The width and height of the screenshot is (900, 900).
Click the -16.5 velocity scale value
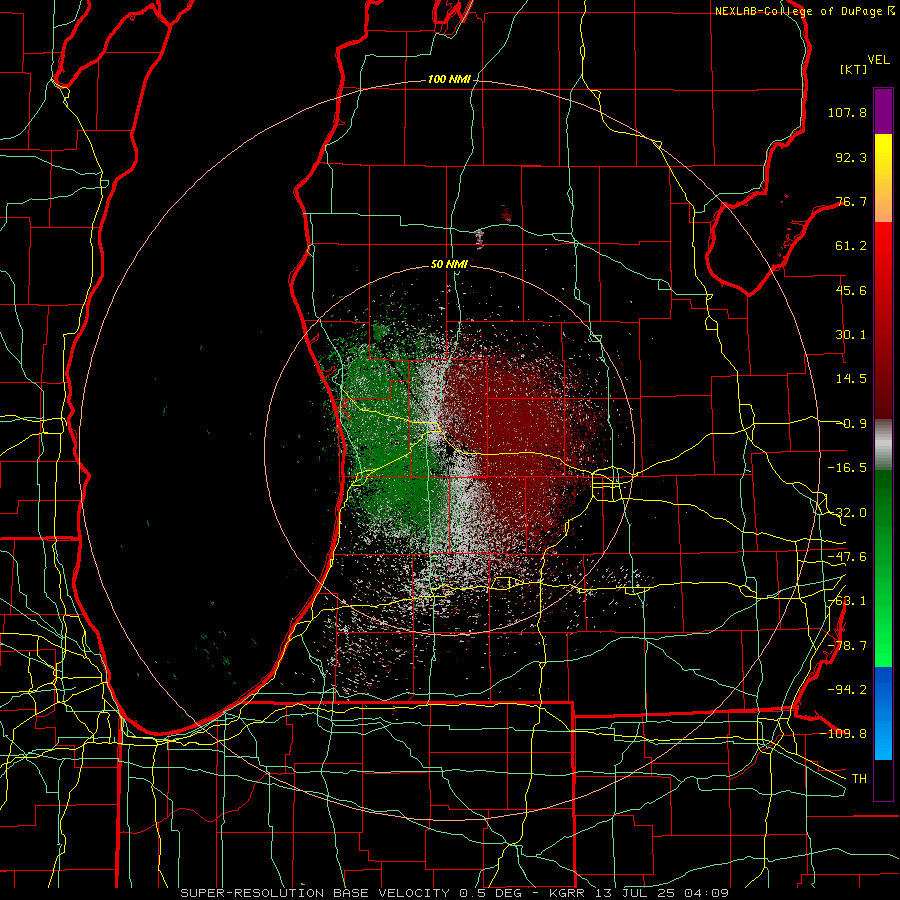[847, 468]
